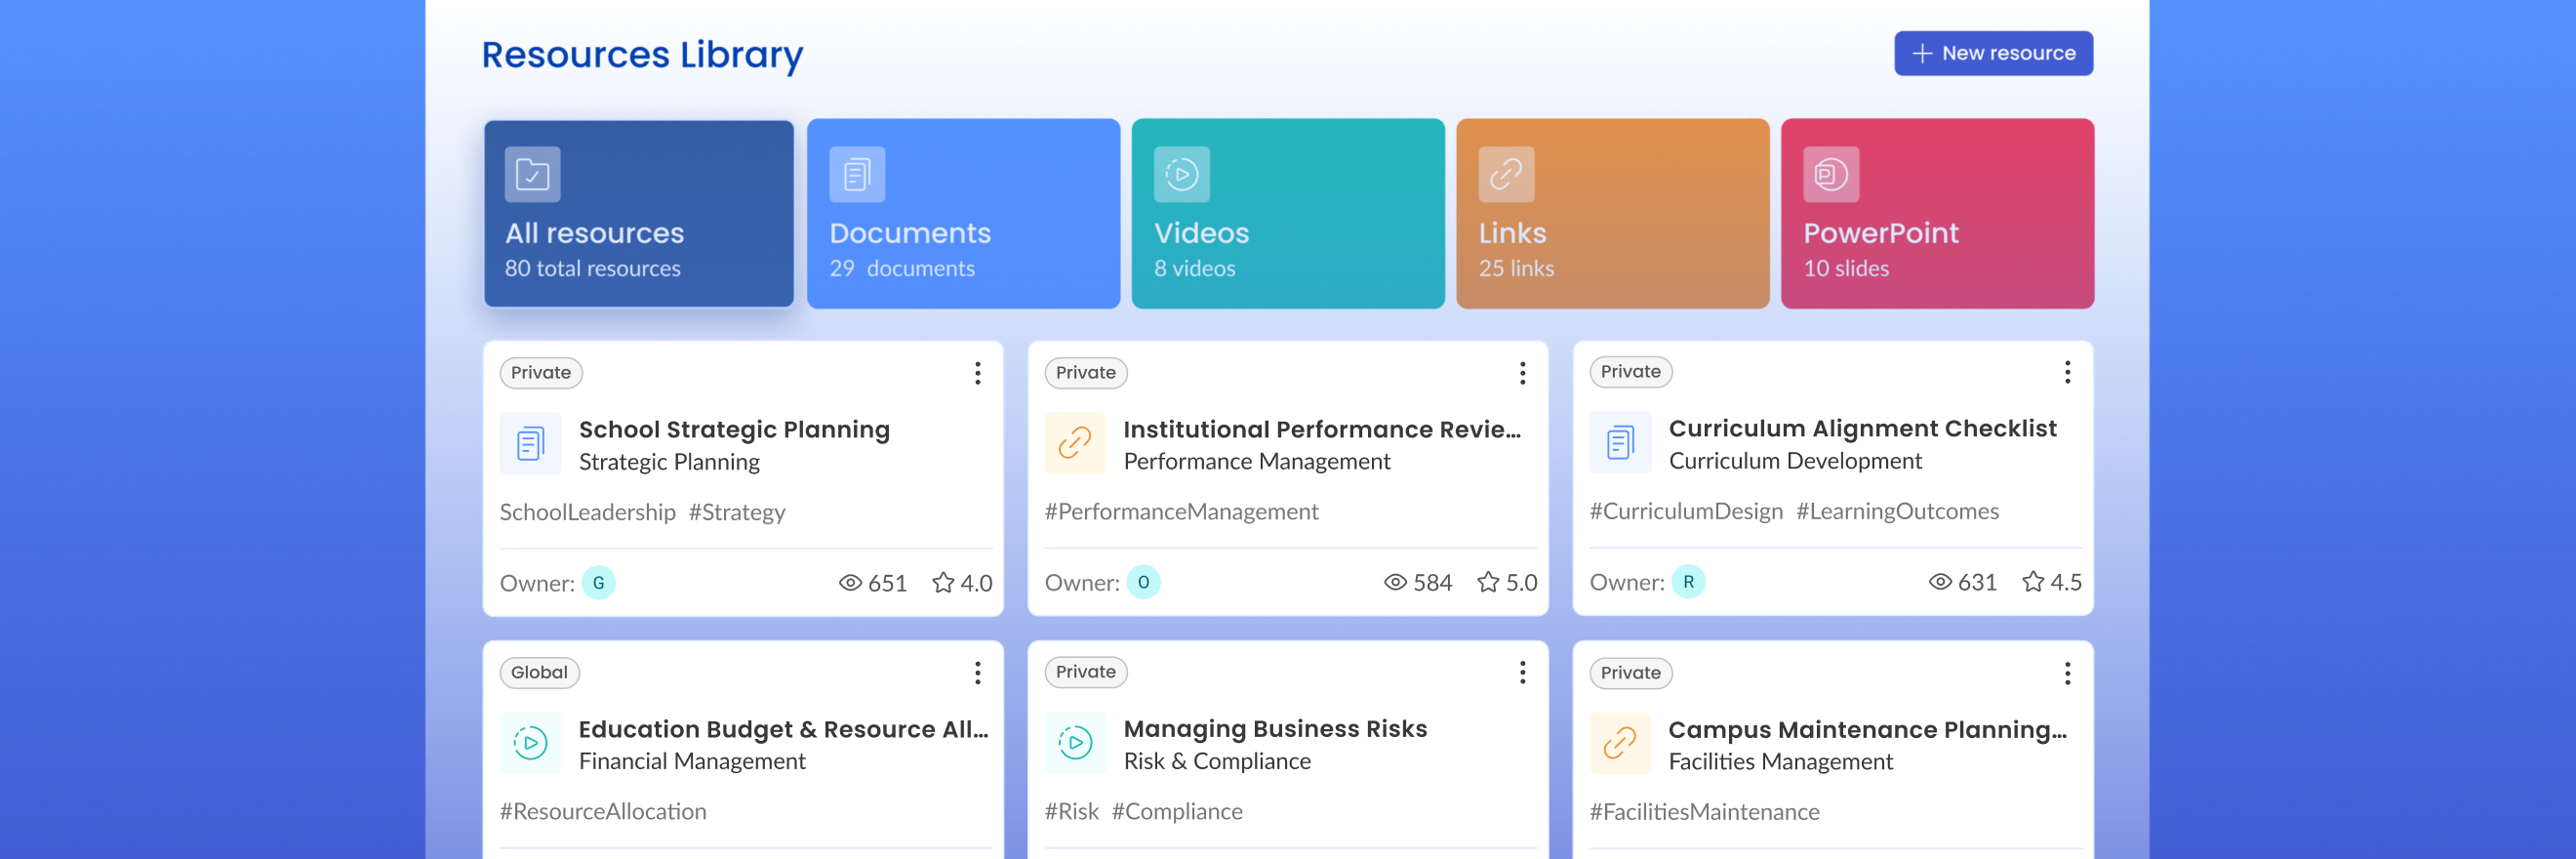2576x859 pixels.
Task: Show the PowerPoint slides category
Action: coord(1936,214)
